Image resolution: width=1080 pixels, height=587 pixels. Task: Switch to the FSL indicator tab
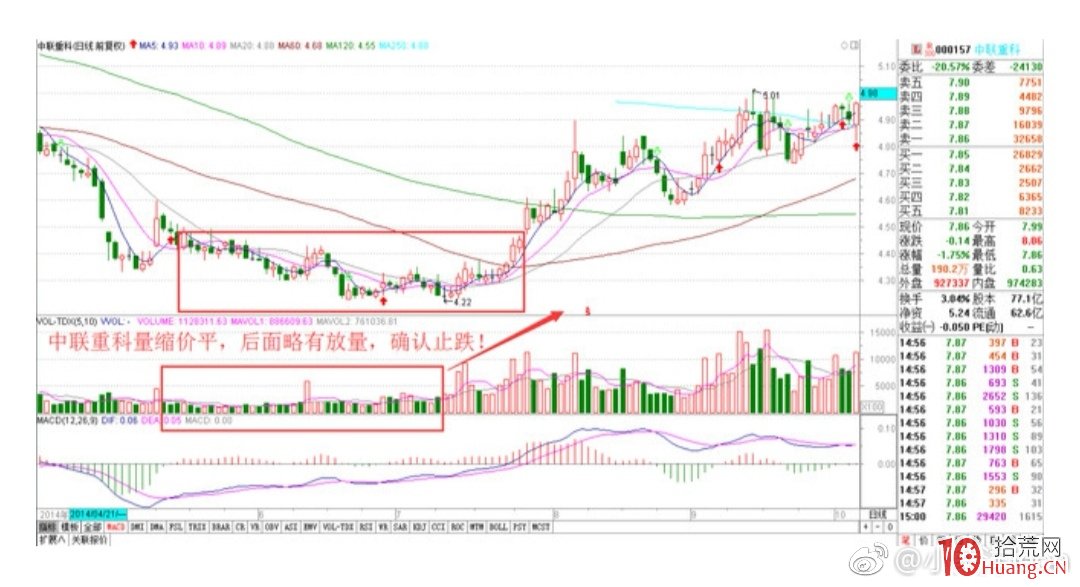pyautogui.click(x=176, y=527)
